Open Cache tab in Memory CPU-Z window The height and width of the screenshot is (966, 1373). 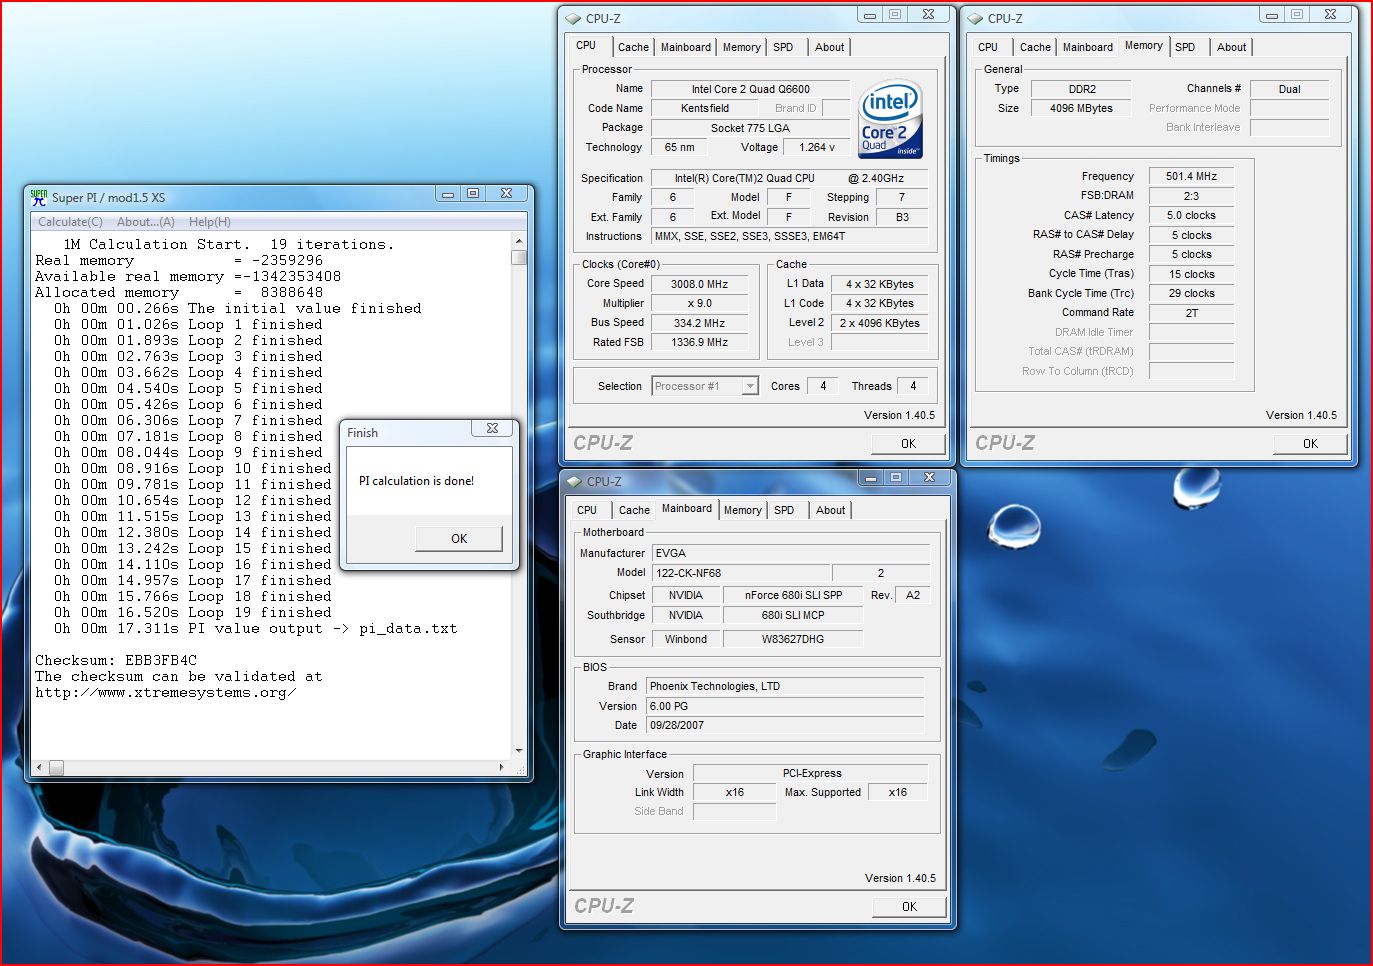(x=1035, y=47)
